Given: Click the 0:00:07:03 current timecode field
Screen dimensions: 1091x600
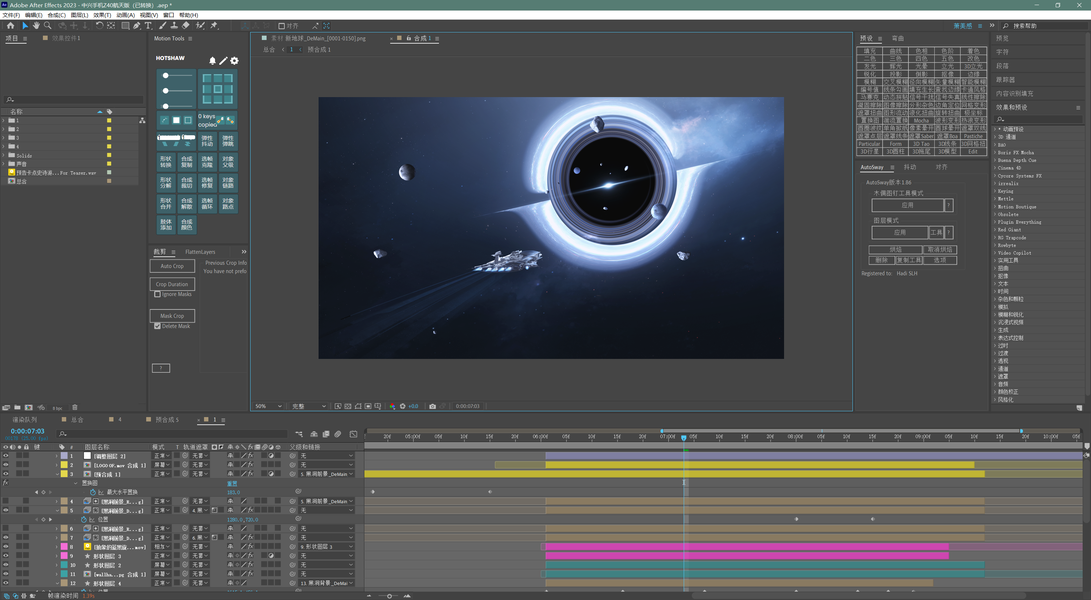Looking at the screenshot, I should 28,432.
